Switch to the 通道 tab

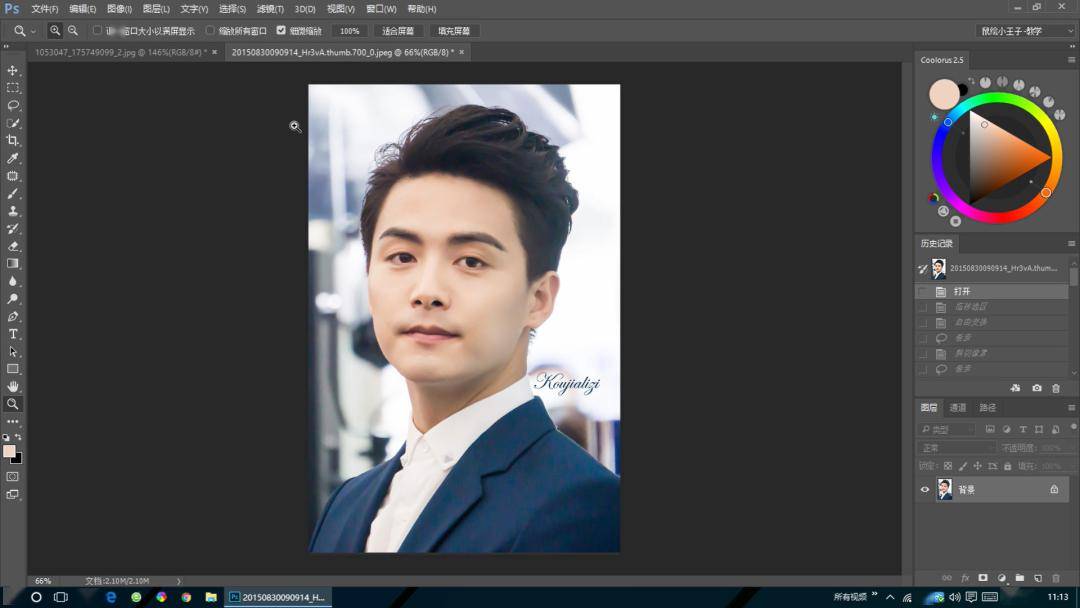click(957, 408)
